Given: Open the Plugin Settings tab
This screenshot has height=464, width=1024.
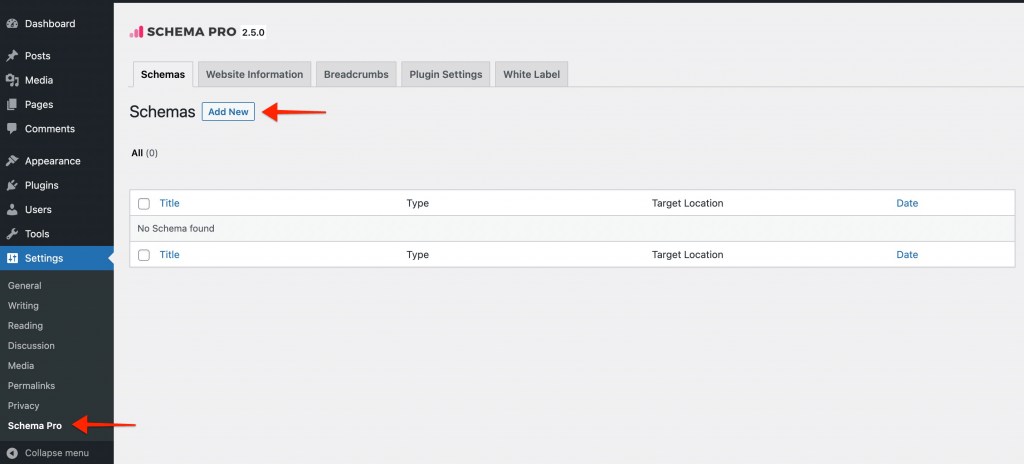Looking at the screenshot, I should pyautogui.click(x=445, y=75).
